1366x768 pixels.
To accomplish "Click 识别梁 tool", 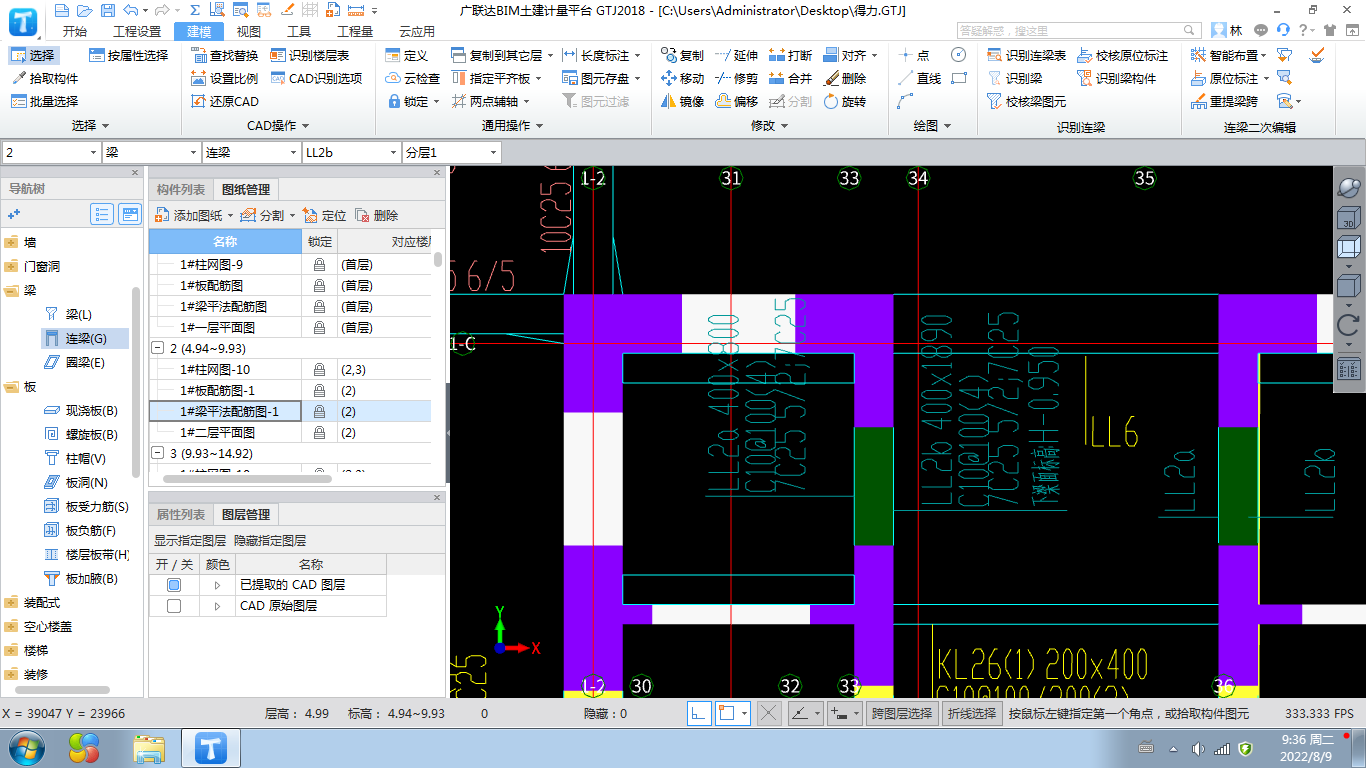I will point(1015,78).
